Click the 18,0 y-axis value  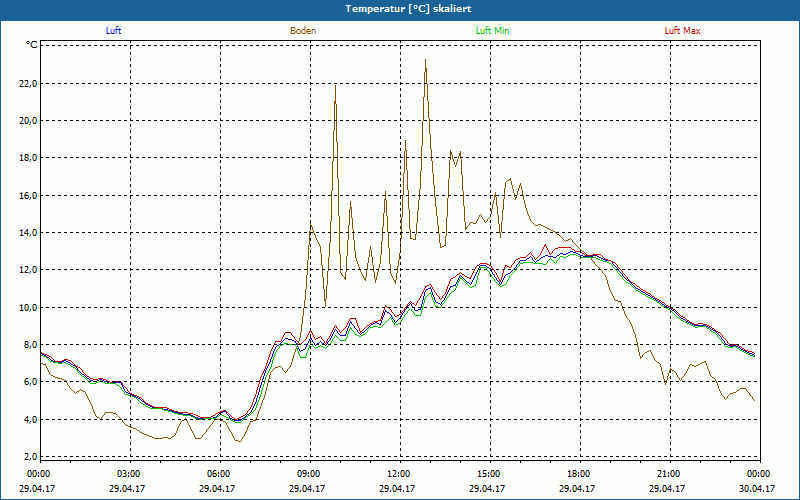point(29,158)
